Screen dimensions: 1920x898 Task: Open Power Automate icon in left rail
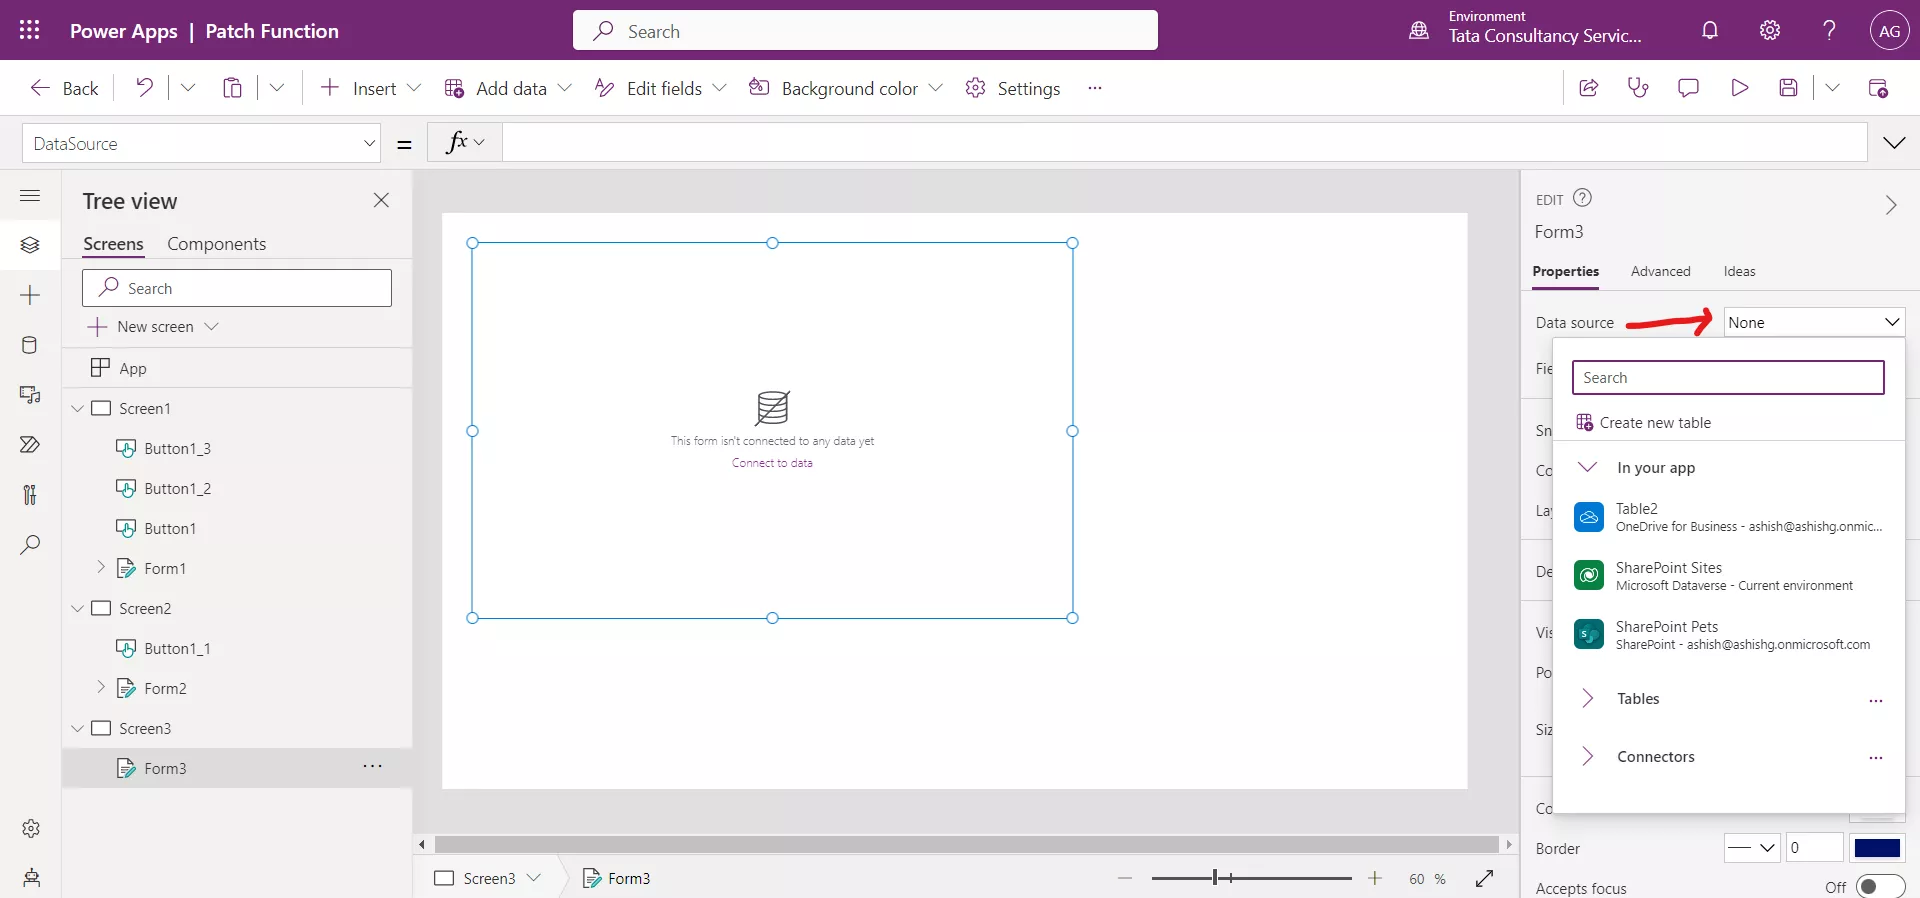tap(30, 445)
